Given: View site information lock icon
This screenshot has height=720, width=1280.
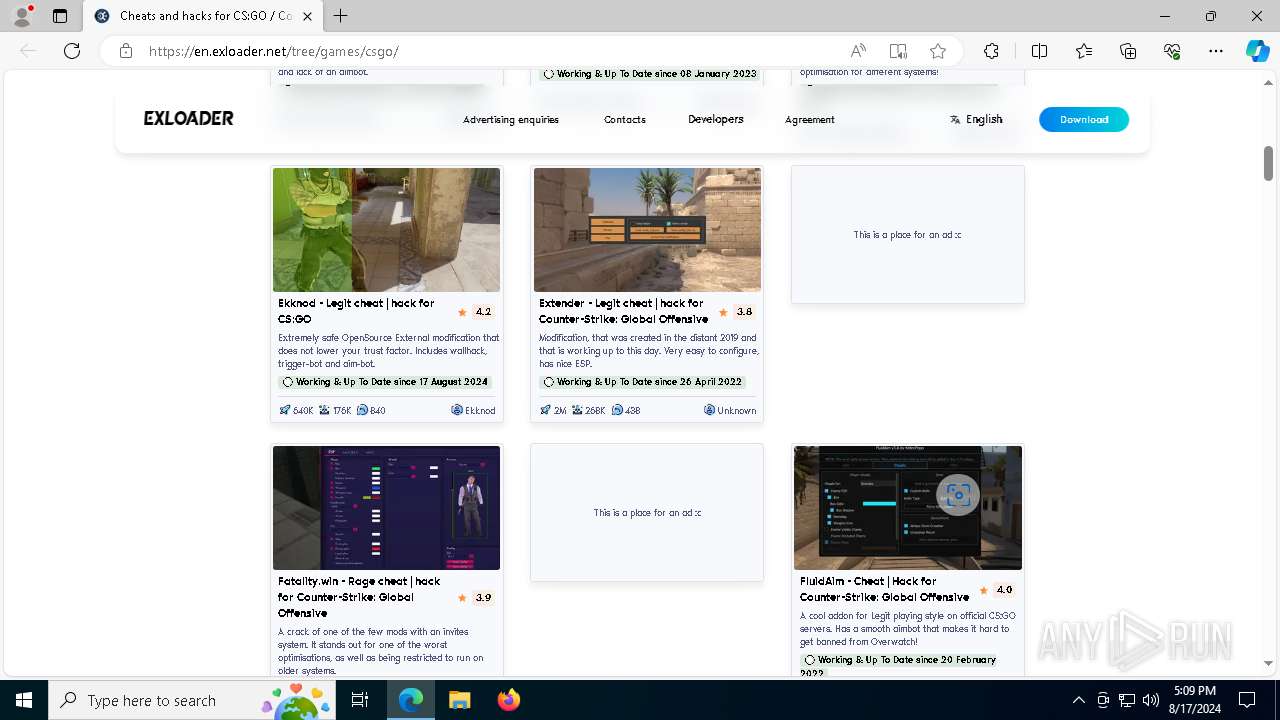Looking at the screenshot, I should coord(125,51).
